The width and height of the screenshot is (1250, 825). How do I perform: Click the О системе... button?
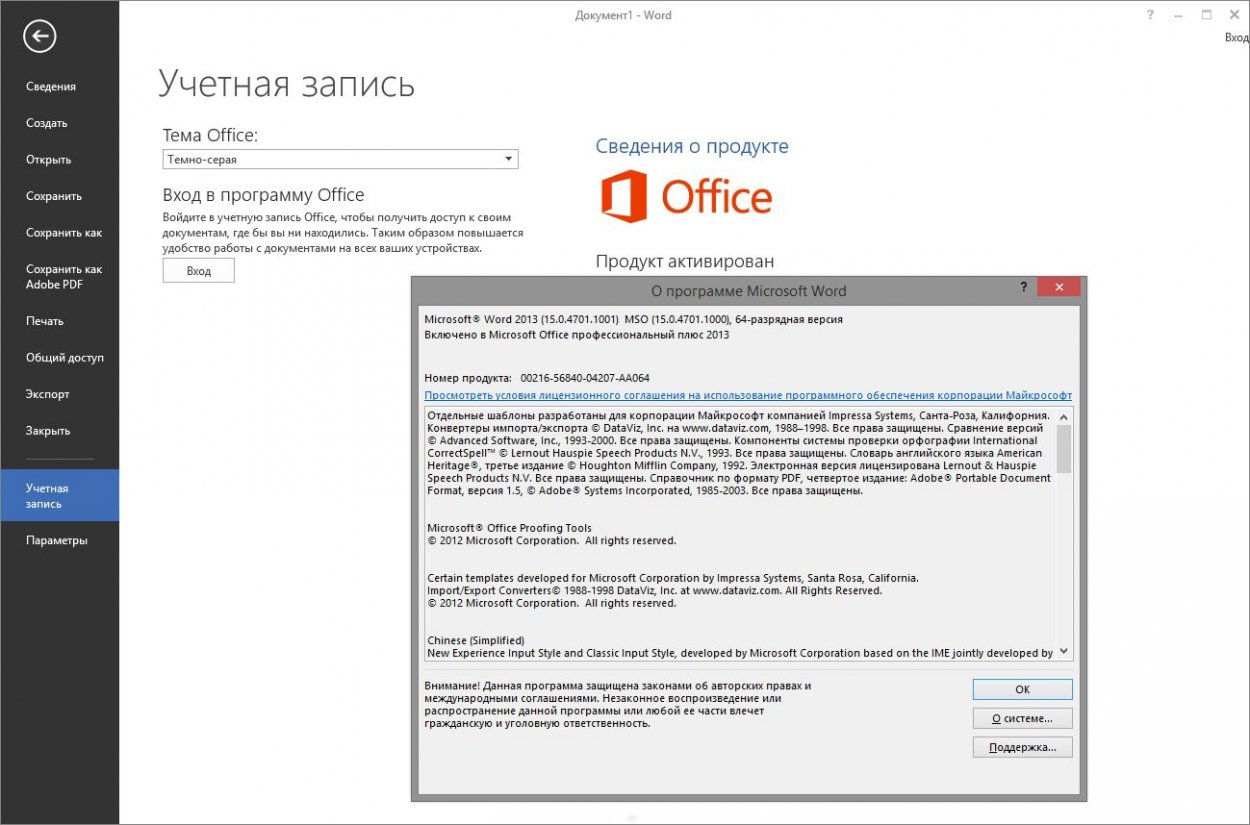[1022, 718]
